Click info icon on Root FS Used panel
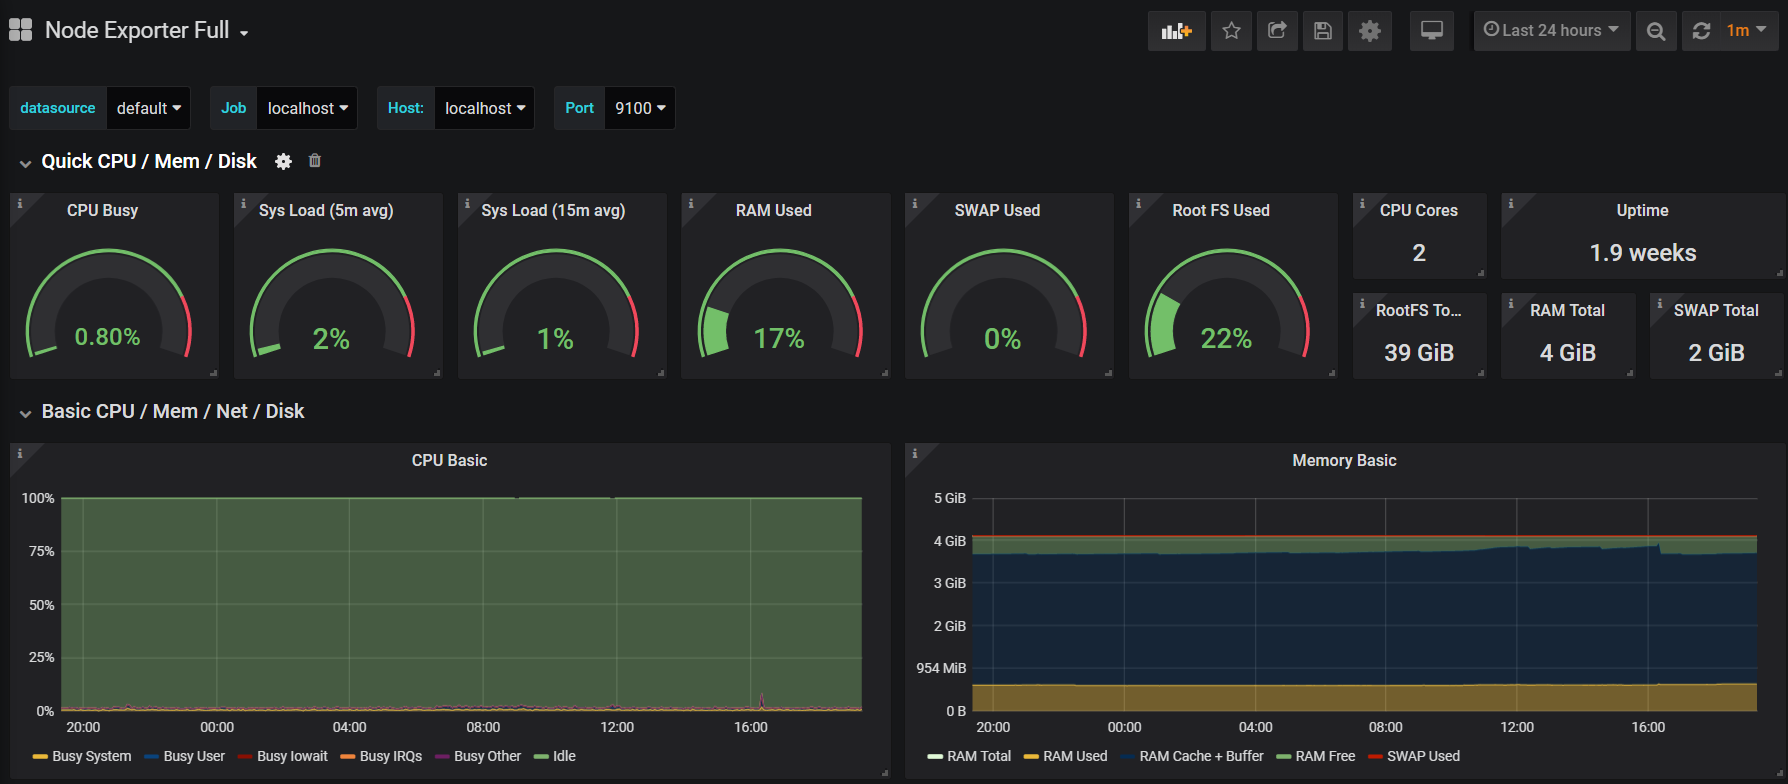 coord(1139,203)
